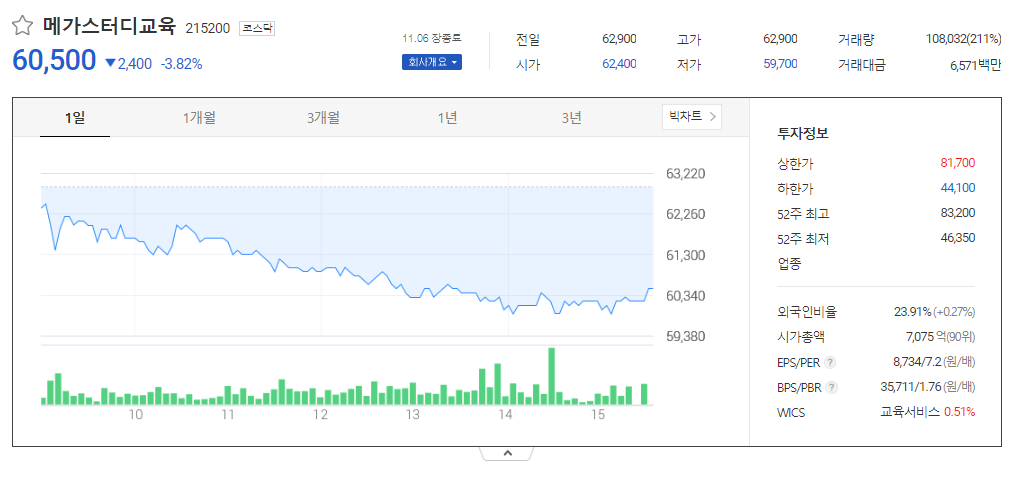Click the 거래대금 value 6,571백만

(x=975, y=65)
